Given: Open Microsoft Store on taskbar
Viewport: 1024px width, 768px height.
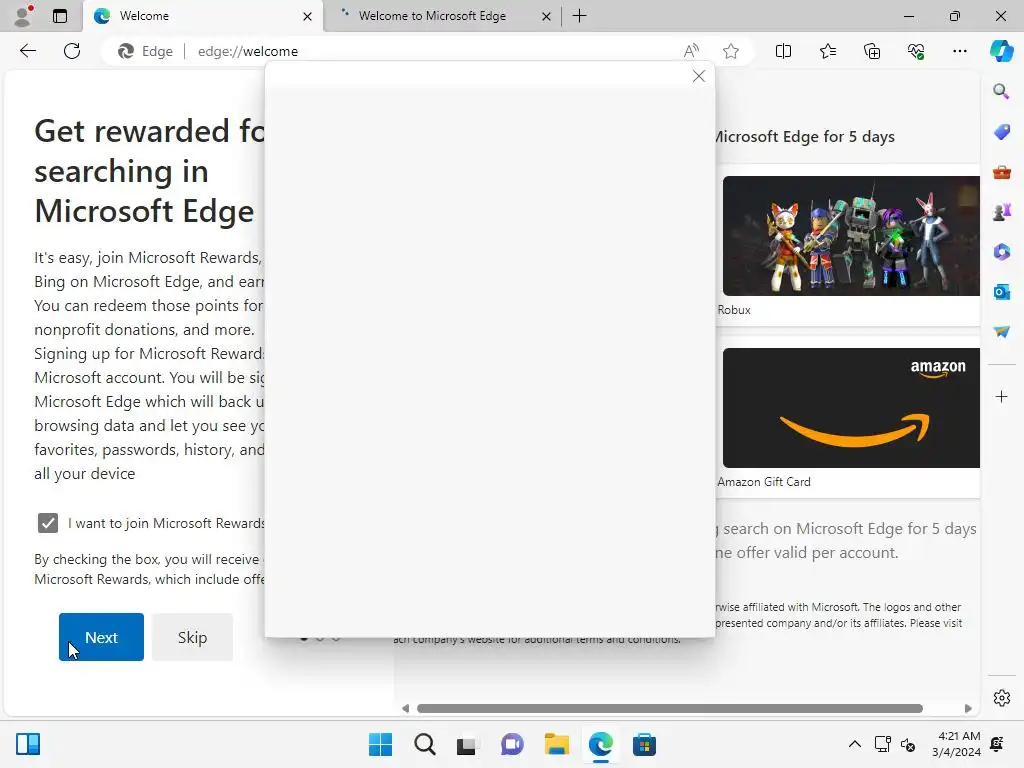Looking at the screenshot, I should coord(644,744).
